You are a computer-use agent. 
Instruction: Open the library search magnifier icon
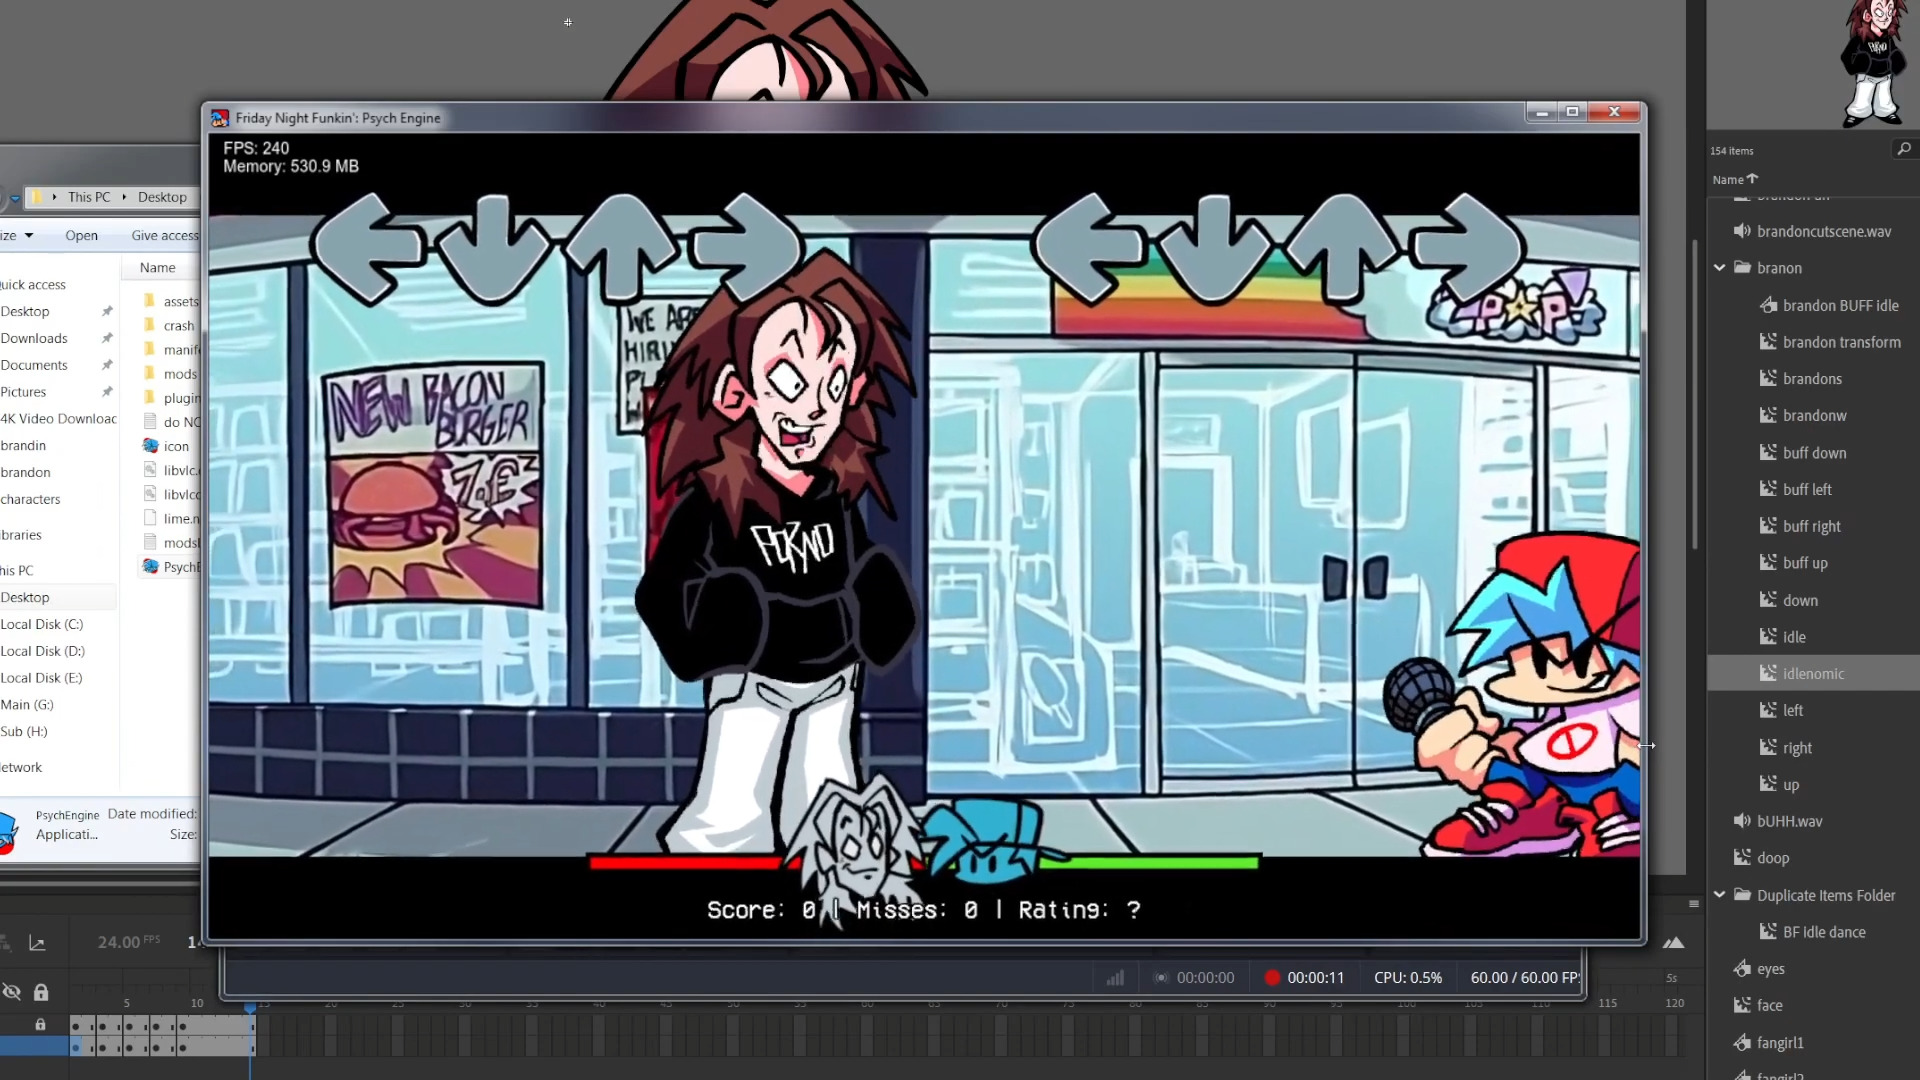pos(1903,149)
